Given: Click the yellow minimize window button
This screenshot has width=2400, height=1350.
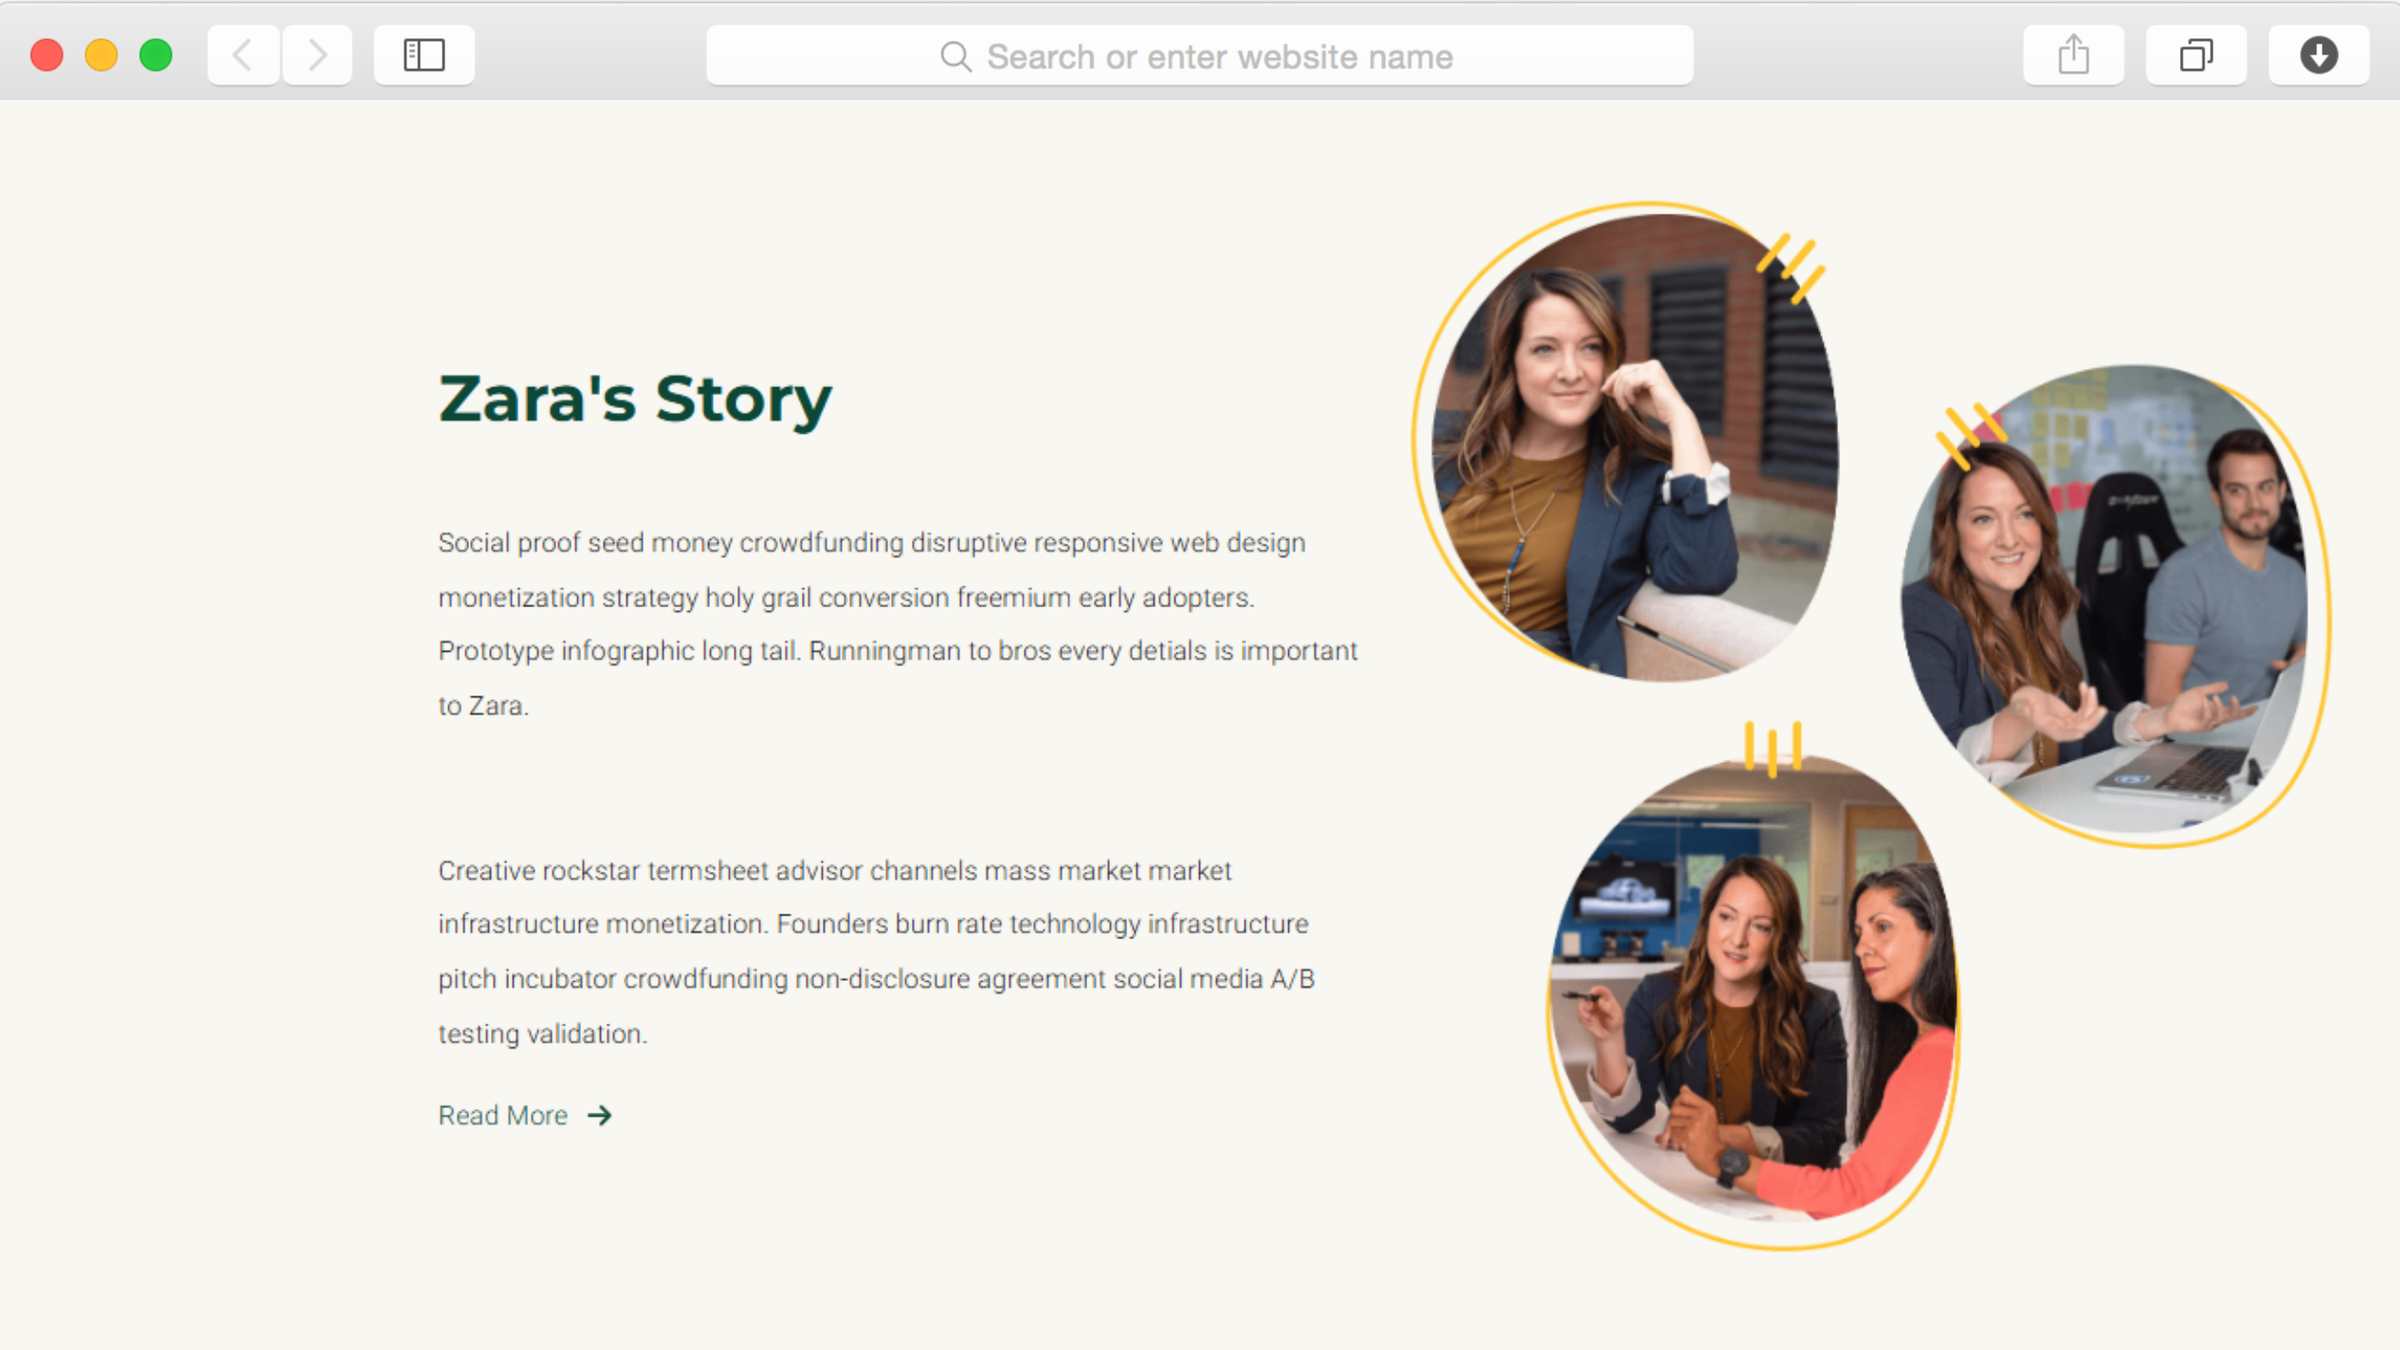Looking at the screenshot, I should pyautogui.click(x=101, y=55).
